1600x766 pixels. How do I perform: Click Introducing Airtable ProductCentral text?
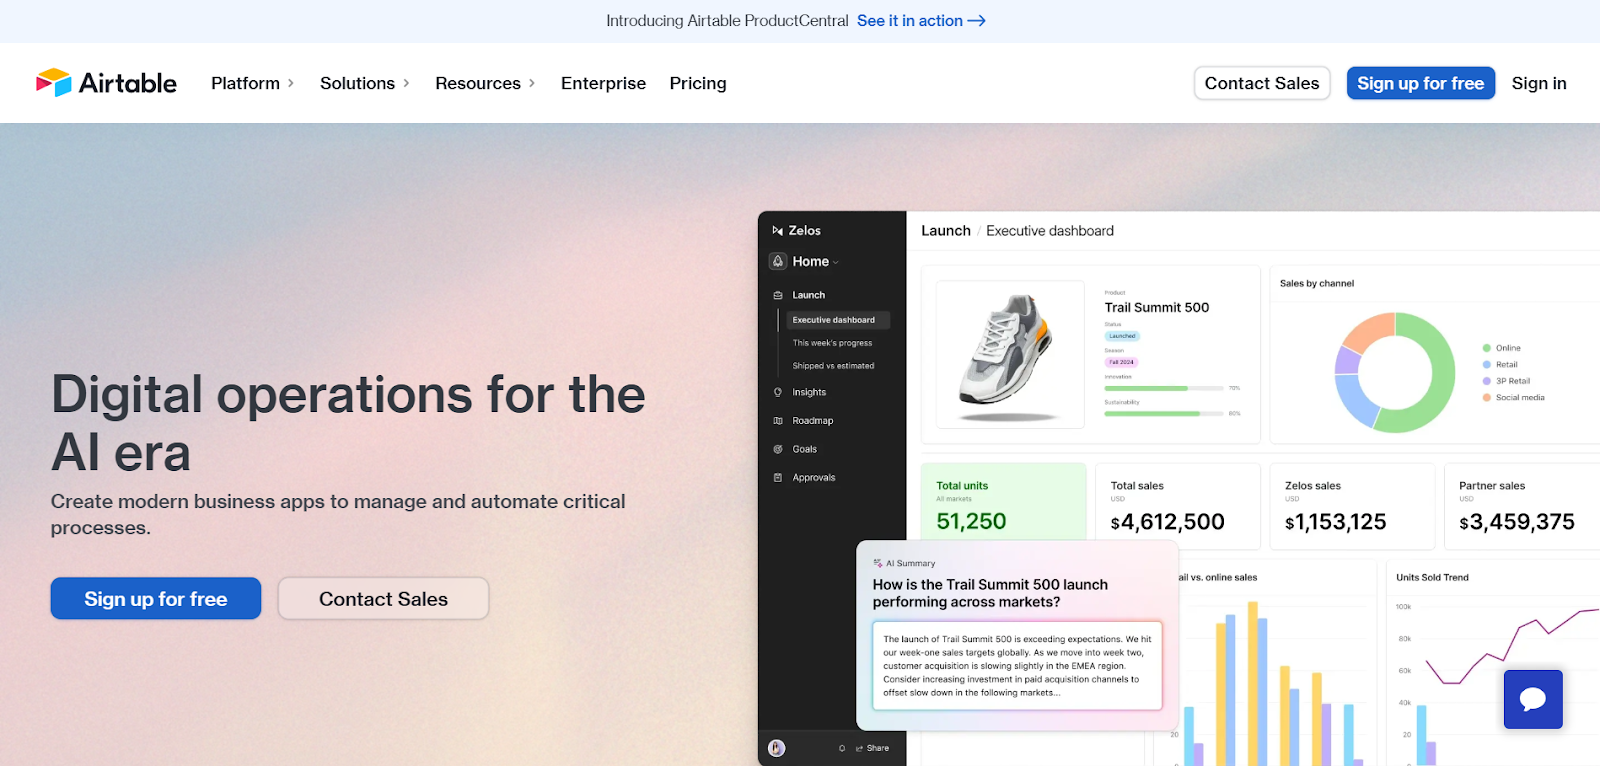pyautogui.click(x=727, y=21)
